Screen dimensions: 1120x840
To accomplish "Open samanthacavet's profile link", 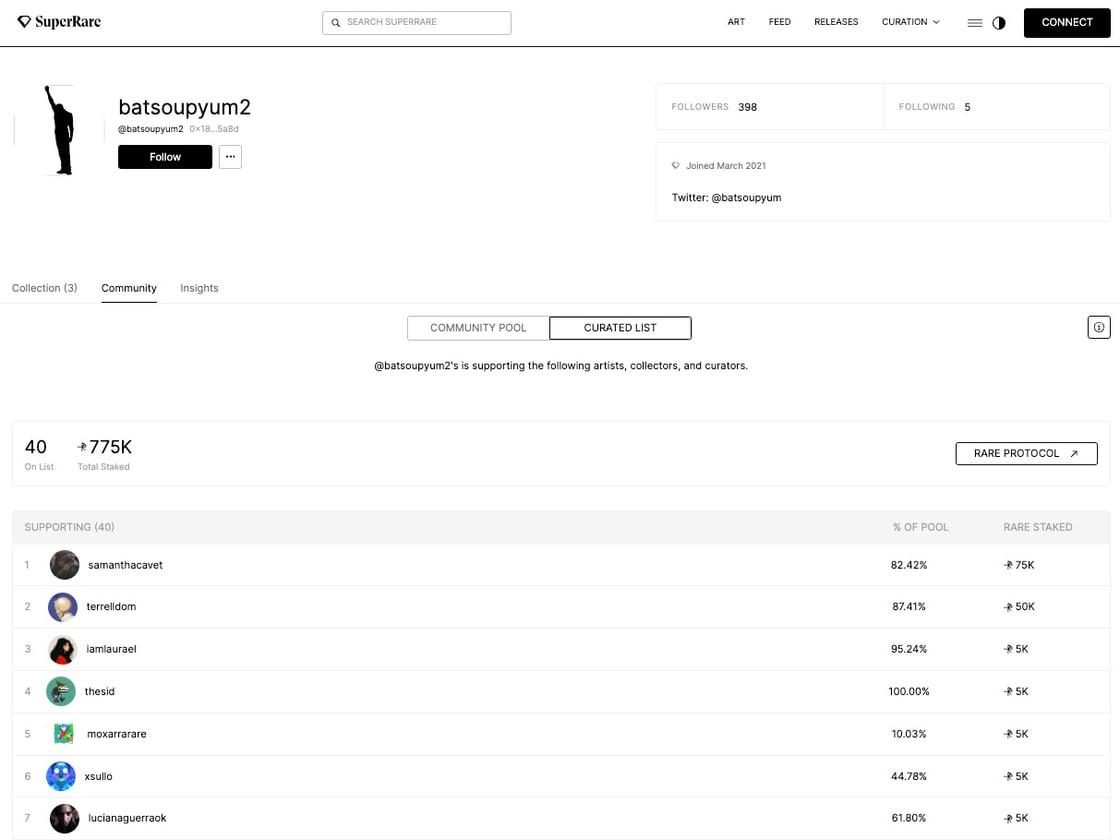I will point(125,564).
